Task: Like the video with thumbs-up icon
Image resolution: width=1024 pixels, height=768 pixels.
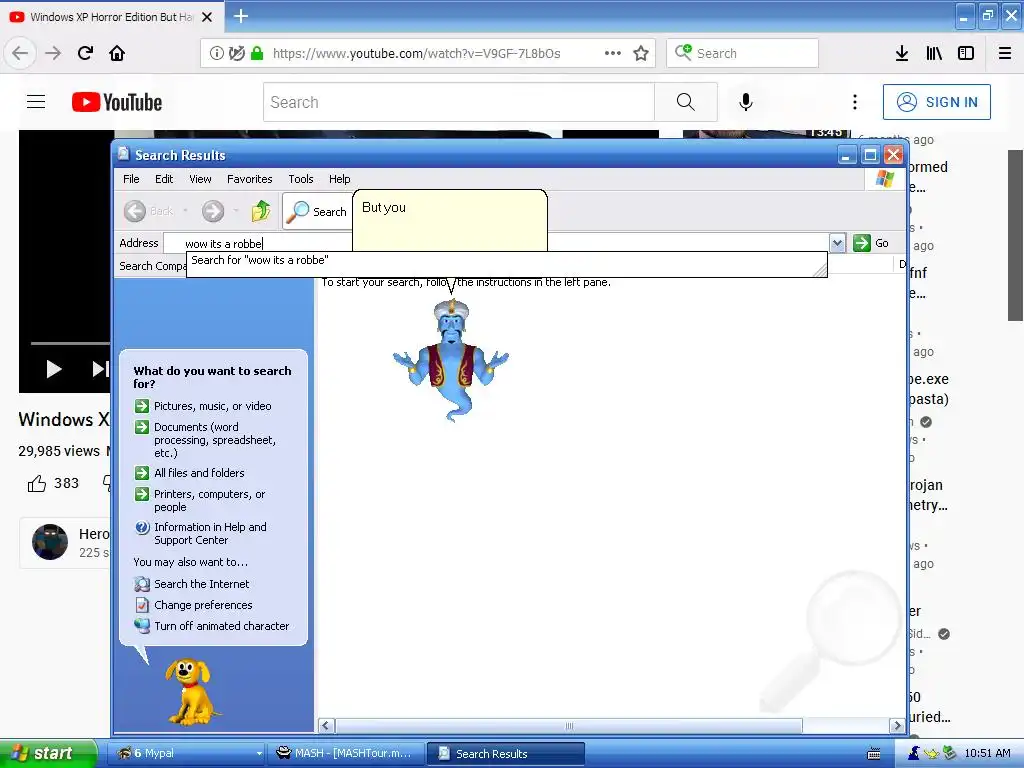Action: click(x=37, y=483)
